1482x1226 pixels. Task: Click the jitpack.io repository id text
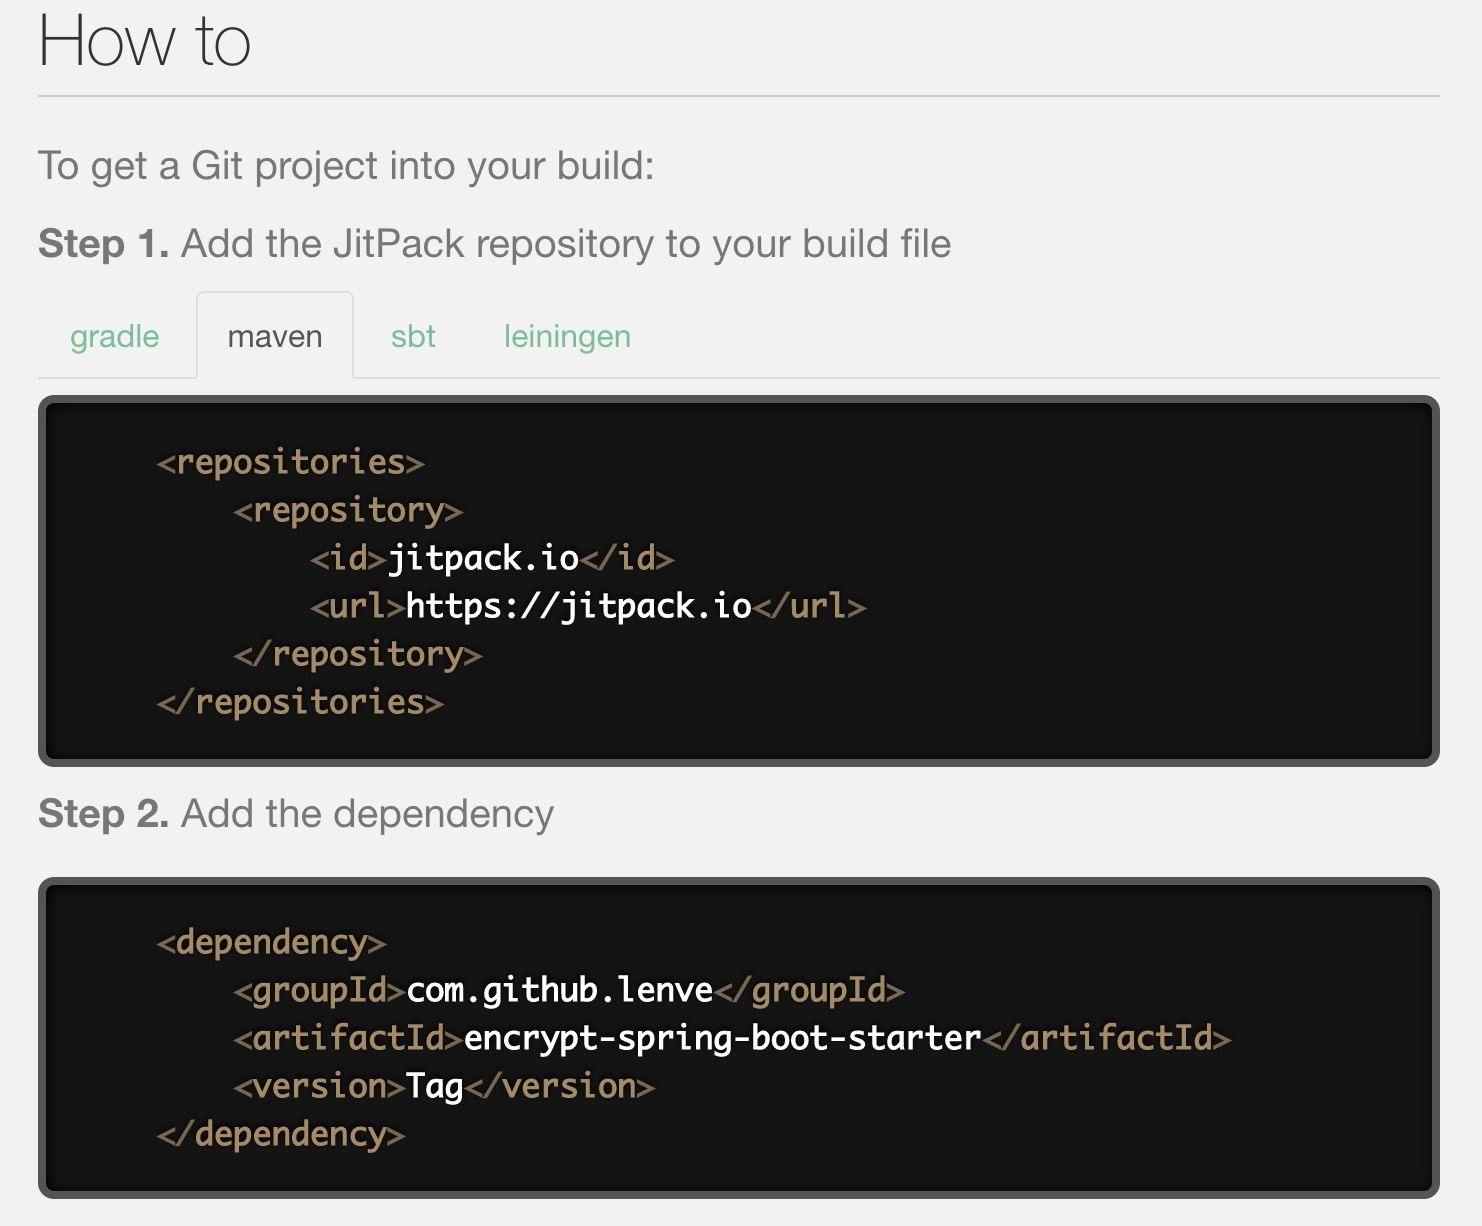(483, 557)
